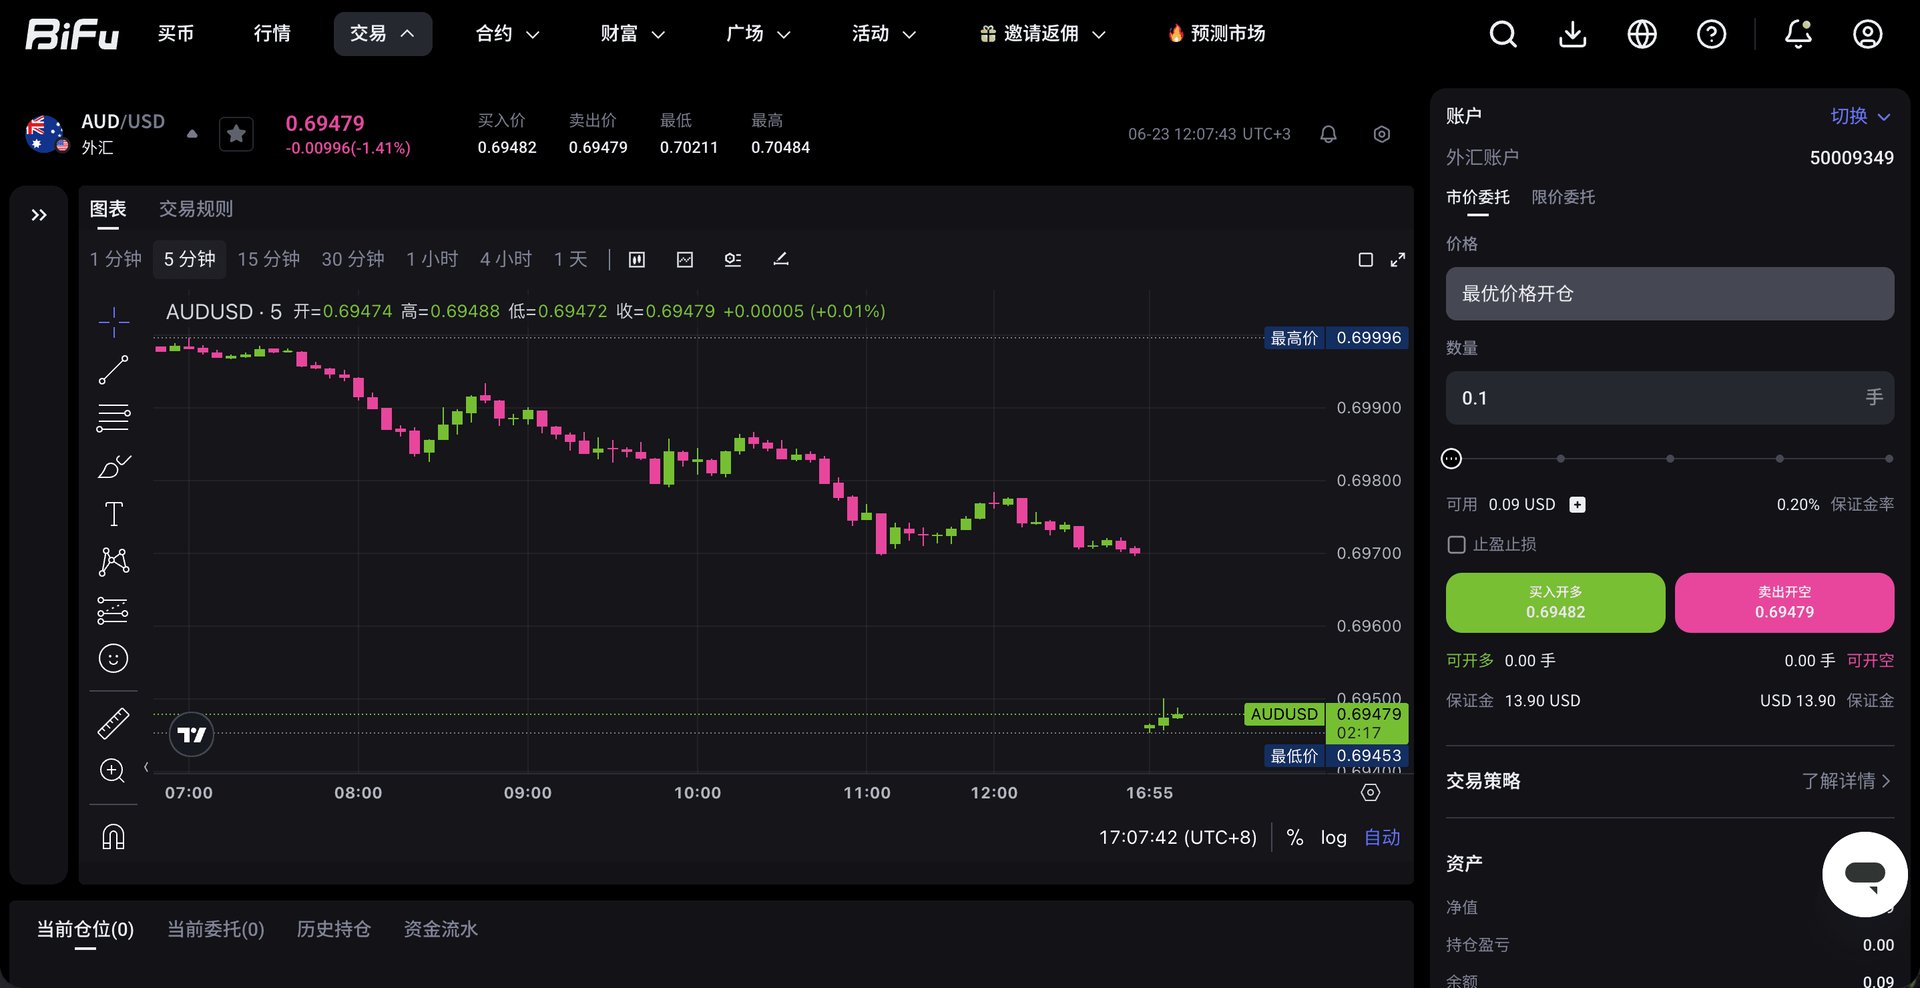This screenshot has width=1920, height=988.
Task: Open the 历史持仓 tab
Action: click(x=334, y=929)
